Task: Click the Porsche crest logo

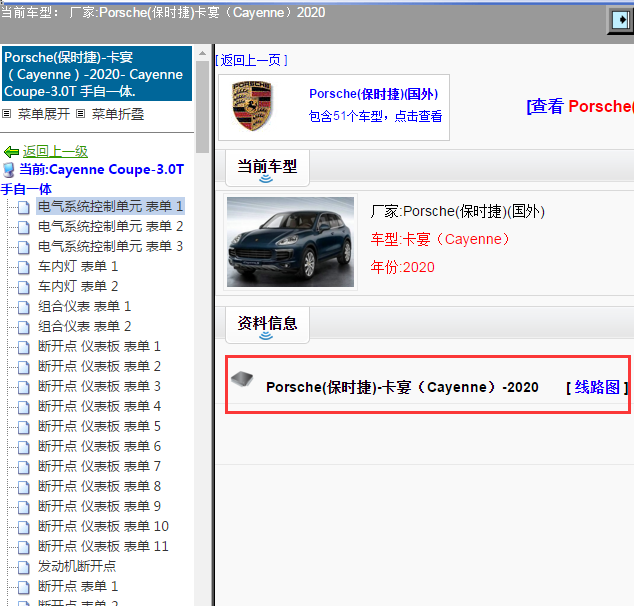Action: tap(251, 106)
